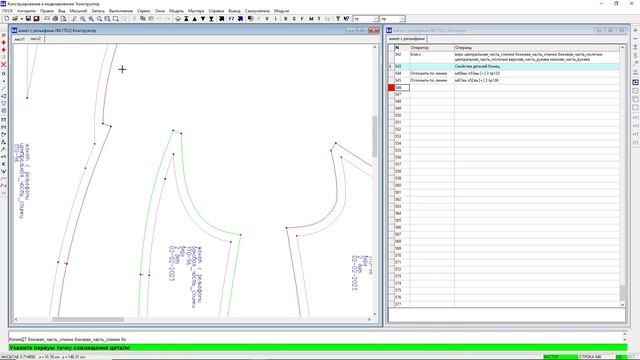Click the help question mark icon
This screenshot has width=640, height=360.
(338, 19)
